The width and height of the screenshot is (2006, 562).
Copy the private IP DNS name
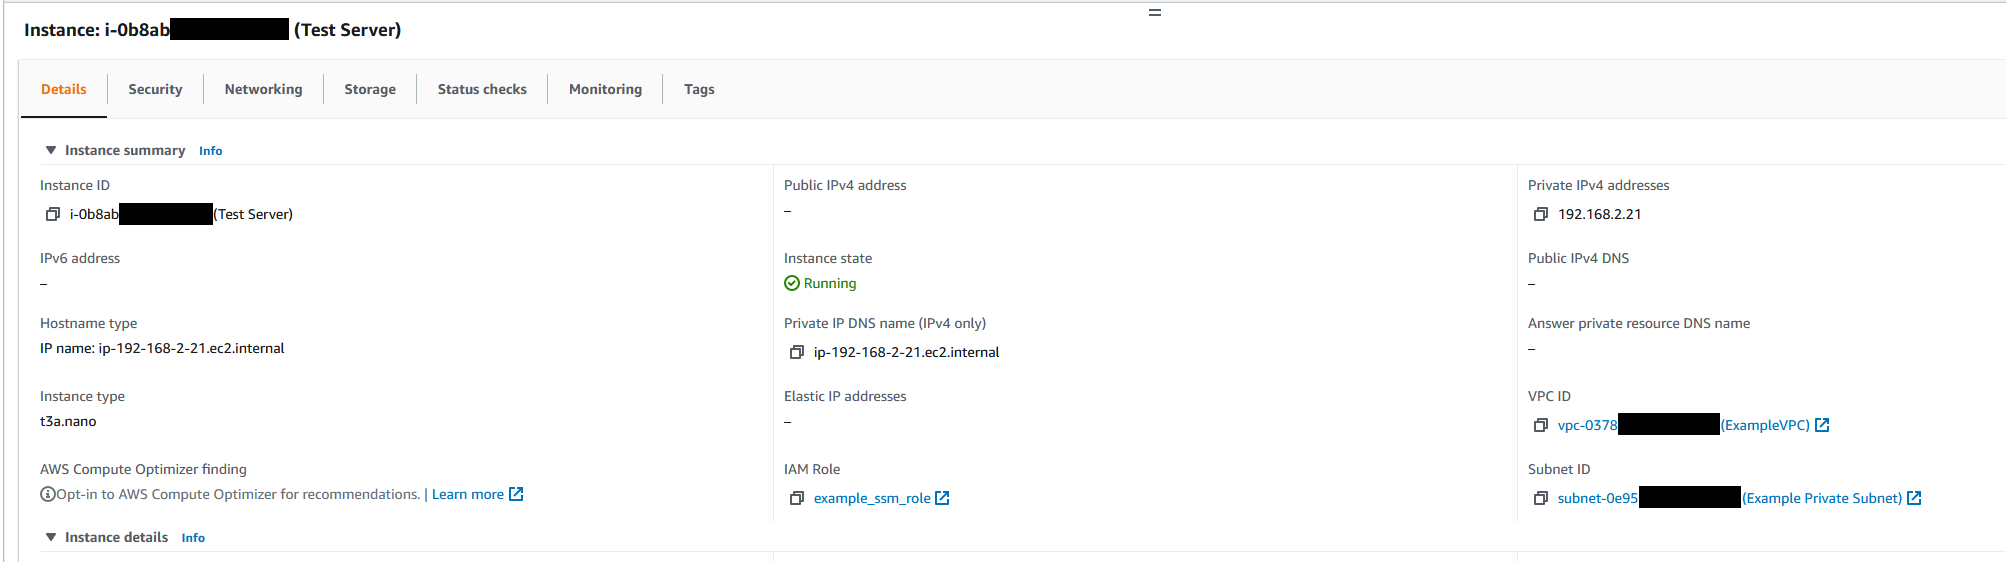[x=797, y=352]
